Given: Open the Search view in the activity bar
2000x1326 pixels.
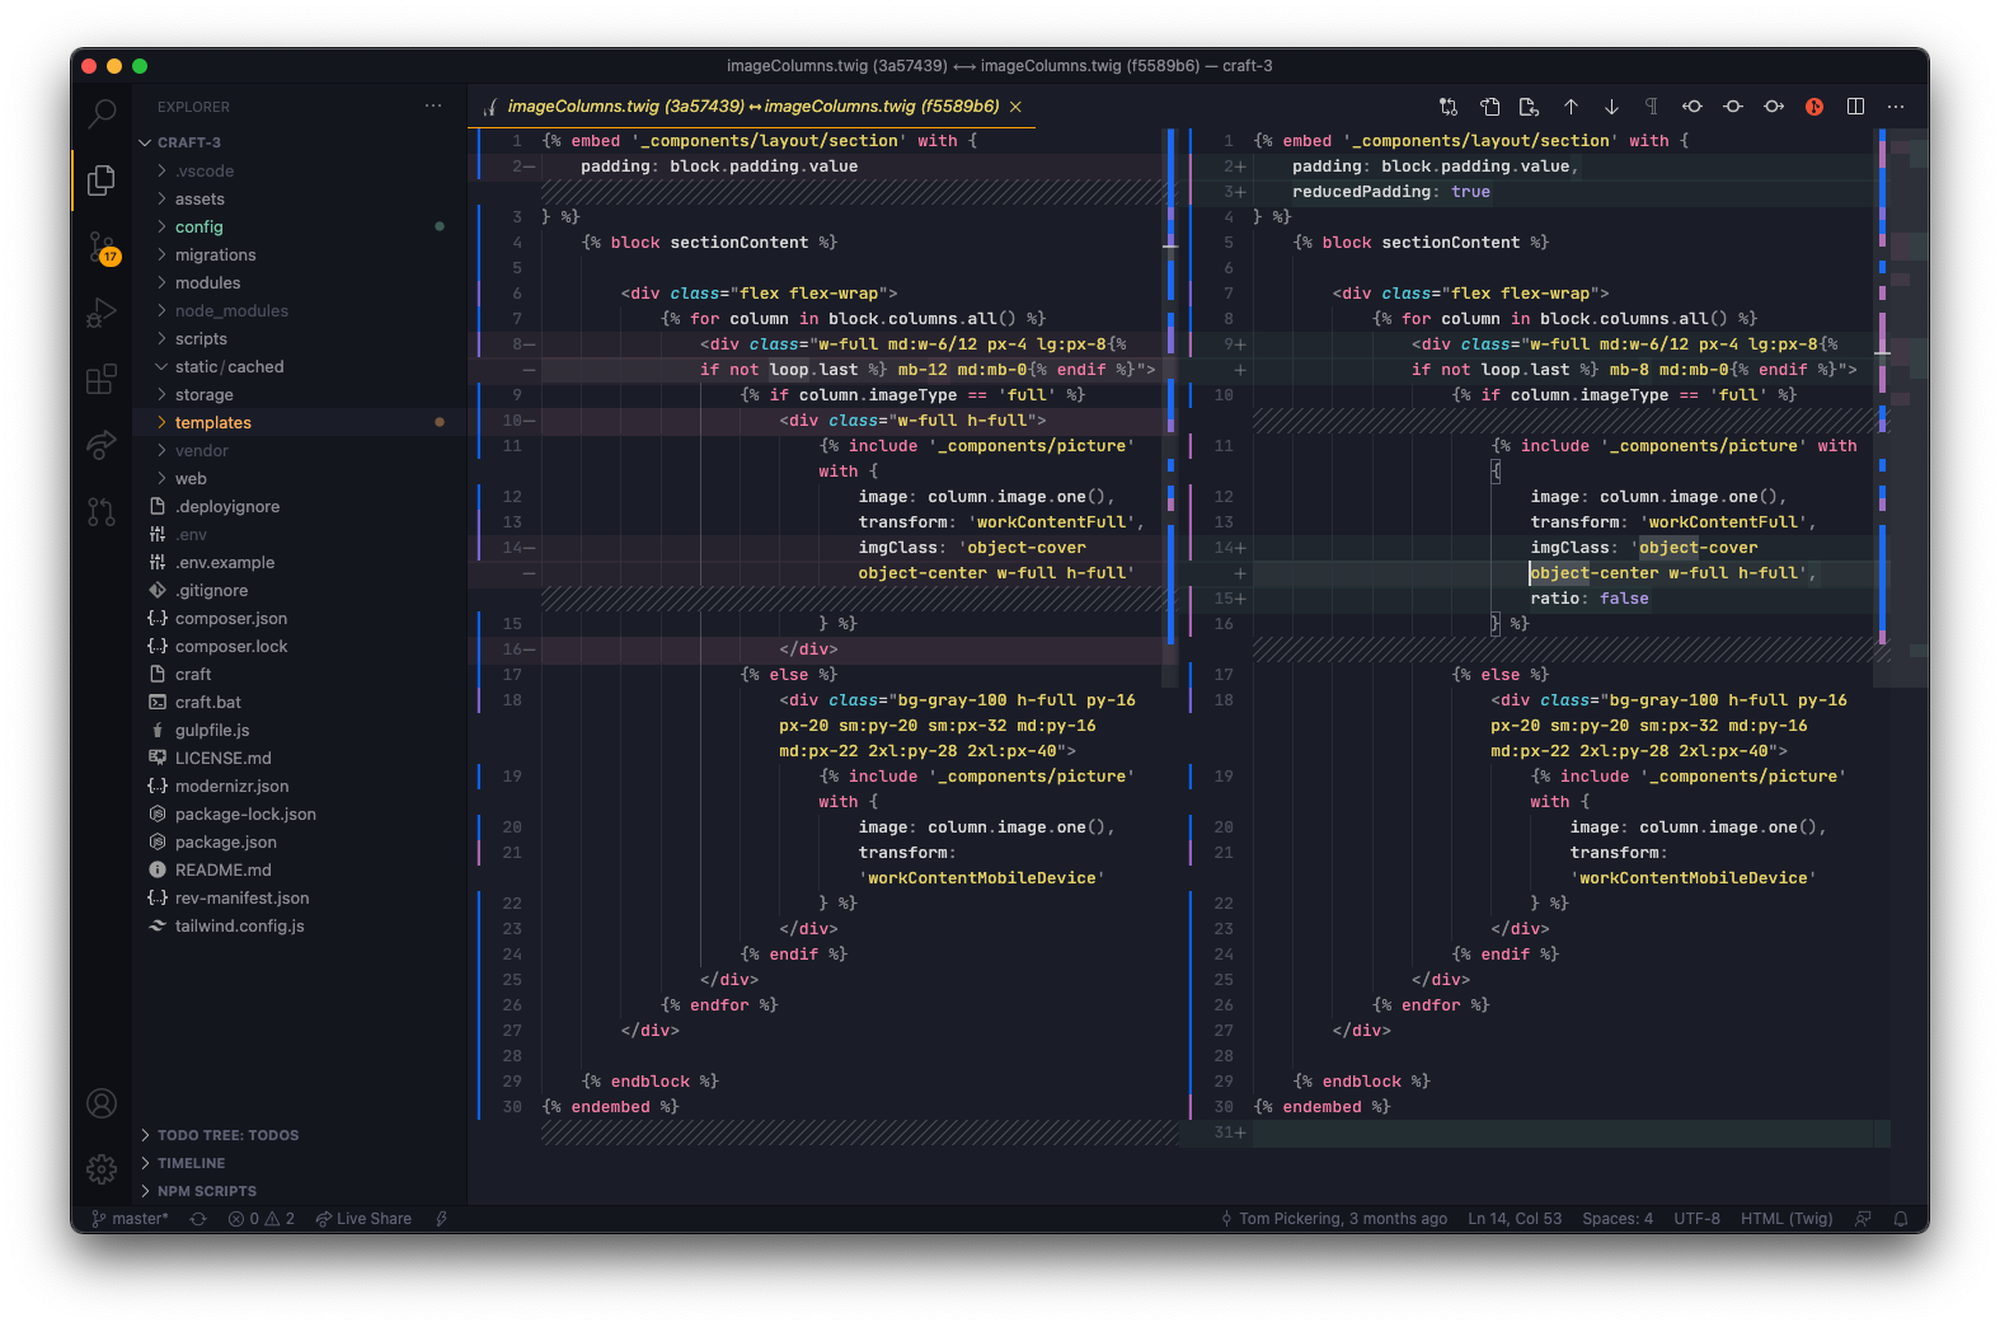Looking at the screenshot, I should click(101, 113).
